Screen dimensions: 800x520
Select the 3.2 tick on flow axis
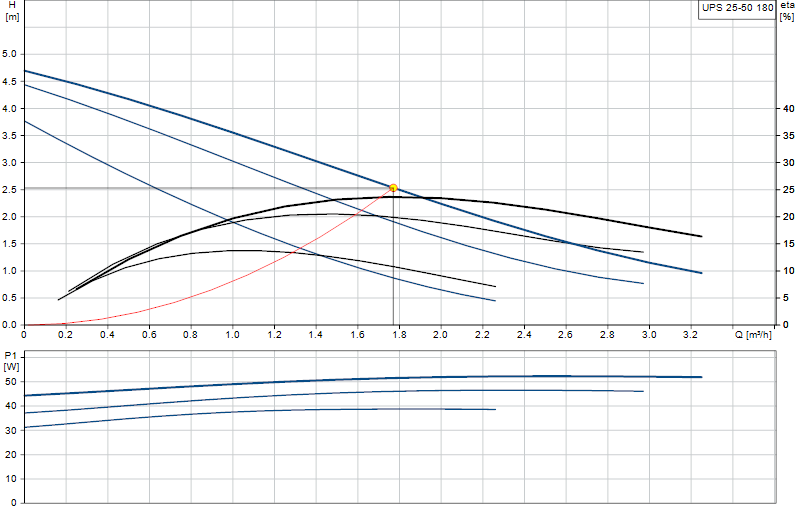pyautogui.click(x=690, y=335)
